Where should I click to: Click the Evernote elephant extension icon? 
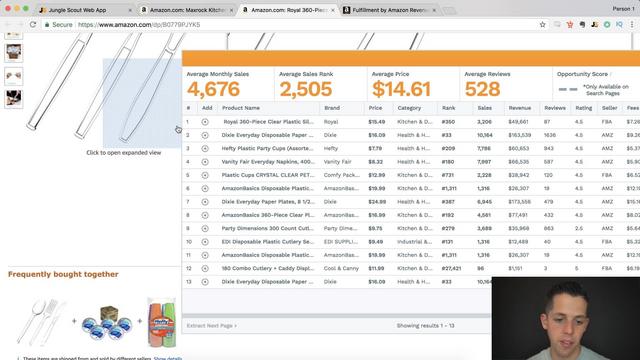pos(582,24)
